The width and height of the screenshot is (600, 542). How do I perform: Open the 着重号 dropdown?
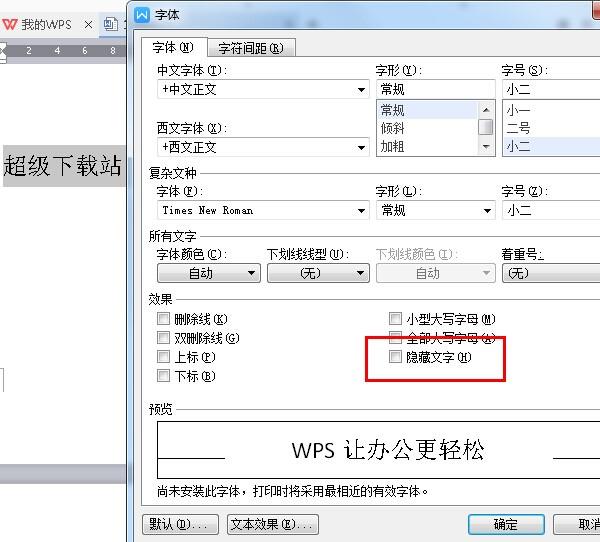click(x=551, y=273)
